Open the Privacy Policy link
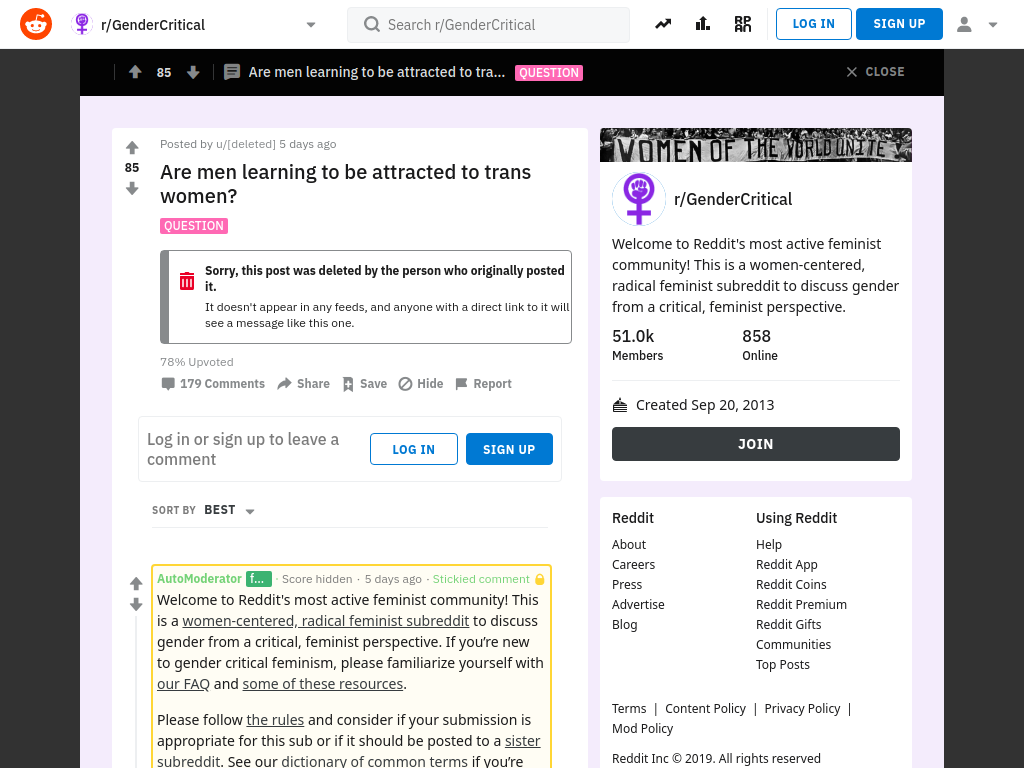This screenshot has width=1024, height=768. [x=802, y=709]
